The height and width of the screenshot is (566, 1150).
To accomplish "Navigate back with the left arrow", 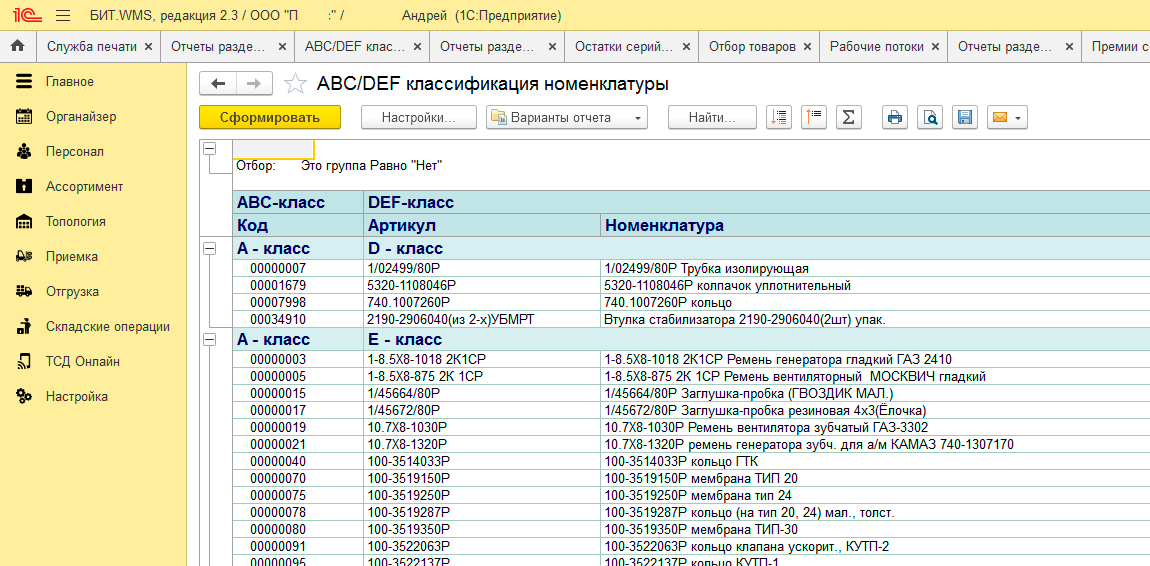I will (x=218, y=84).
